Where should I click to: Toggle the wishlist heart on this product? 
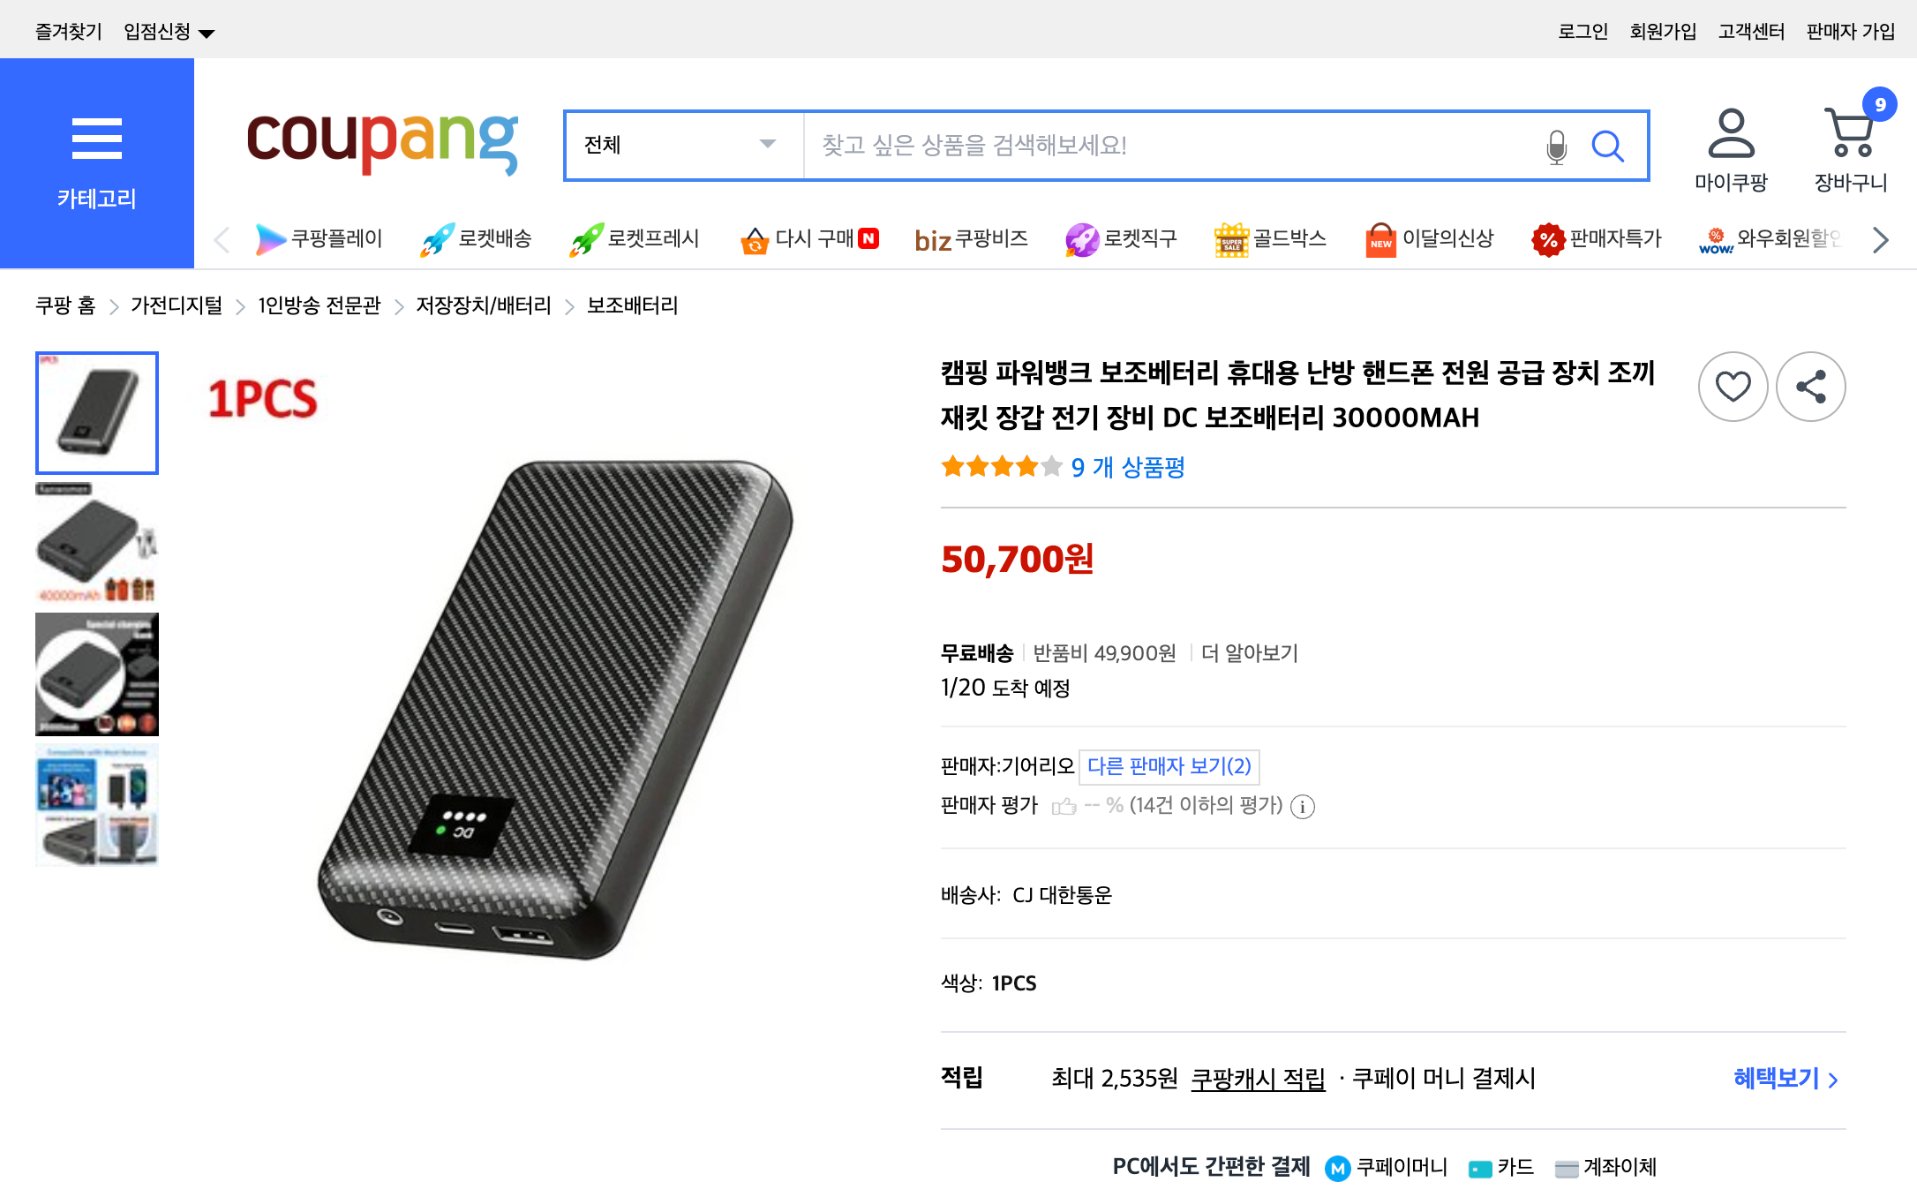[x=1733, y=386]
